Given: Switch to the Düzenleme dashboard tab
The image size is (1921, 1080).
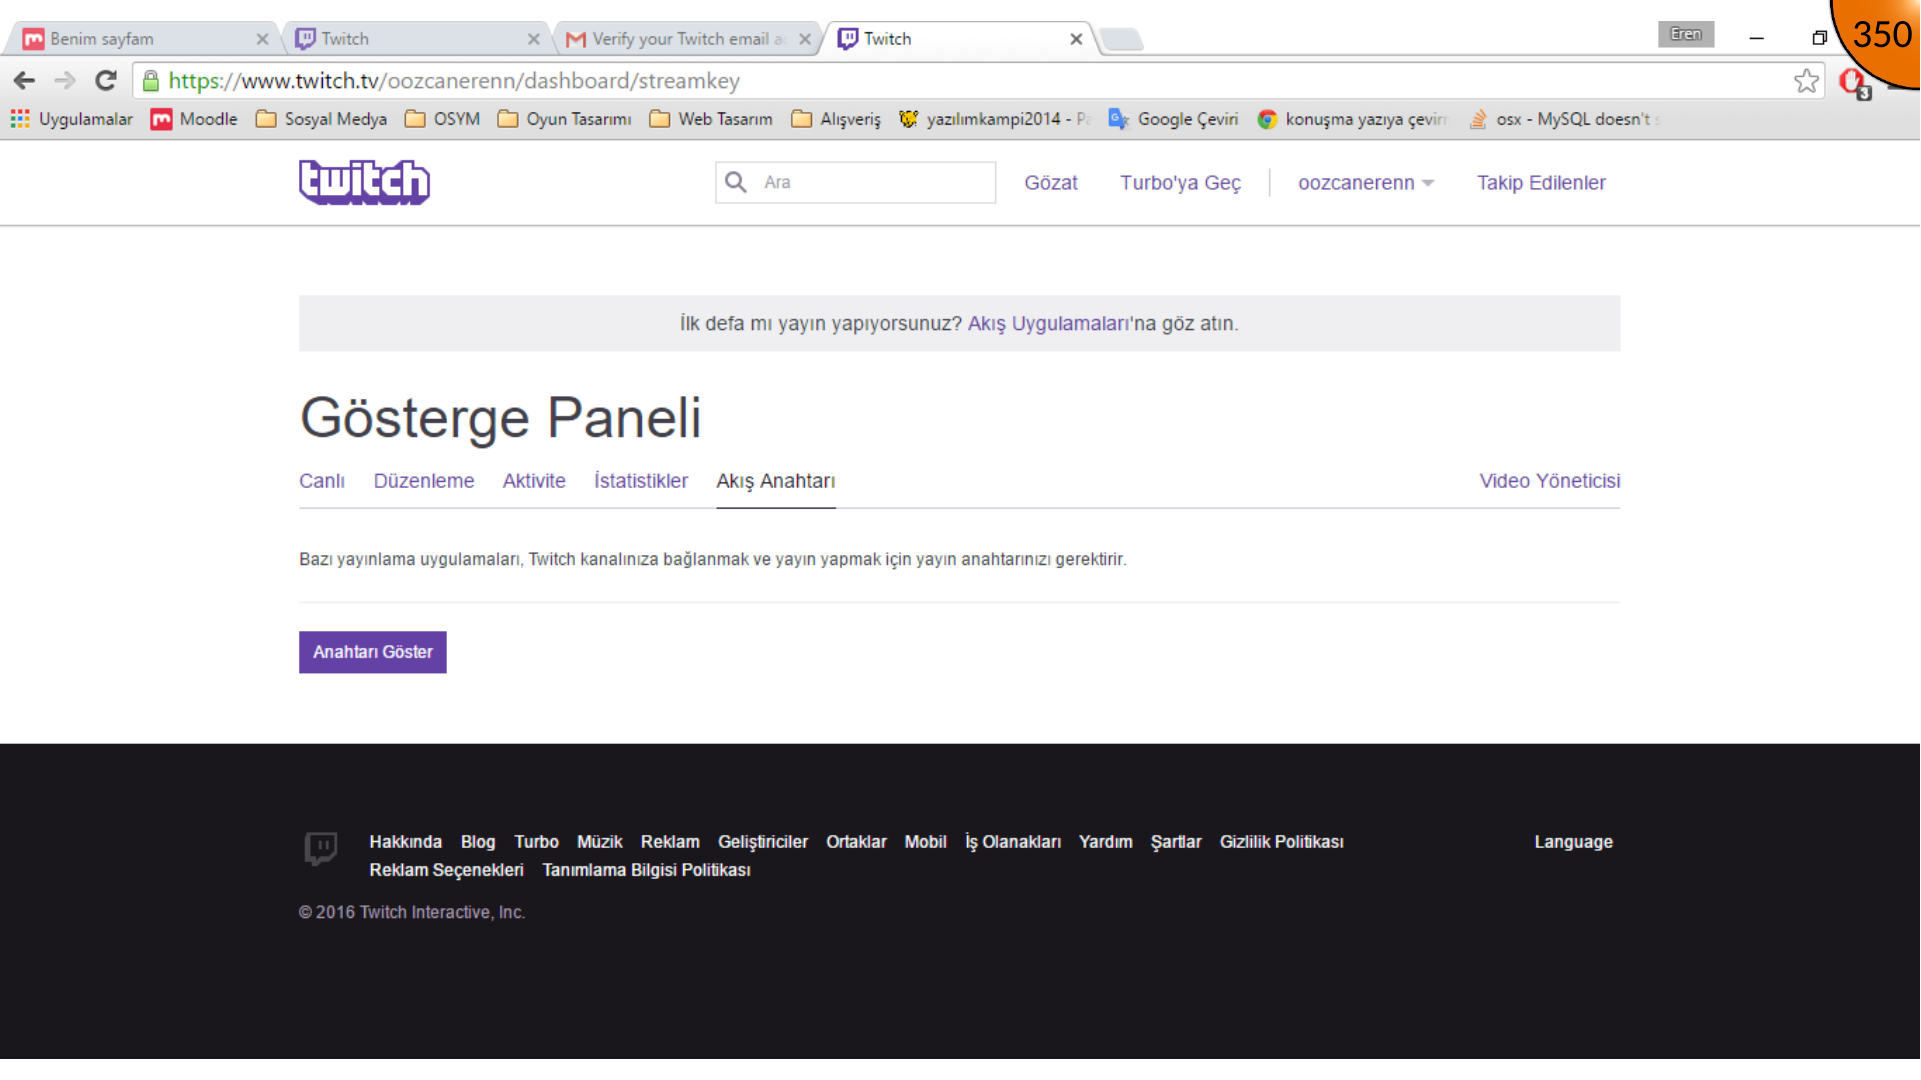Looking at the screenshot, I should [424, 481].
